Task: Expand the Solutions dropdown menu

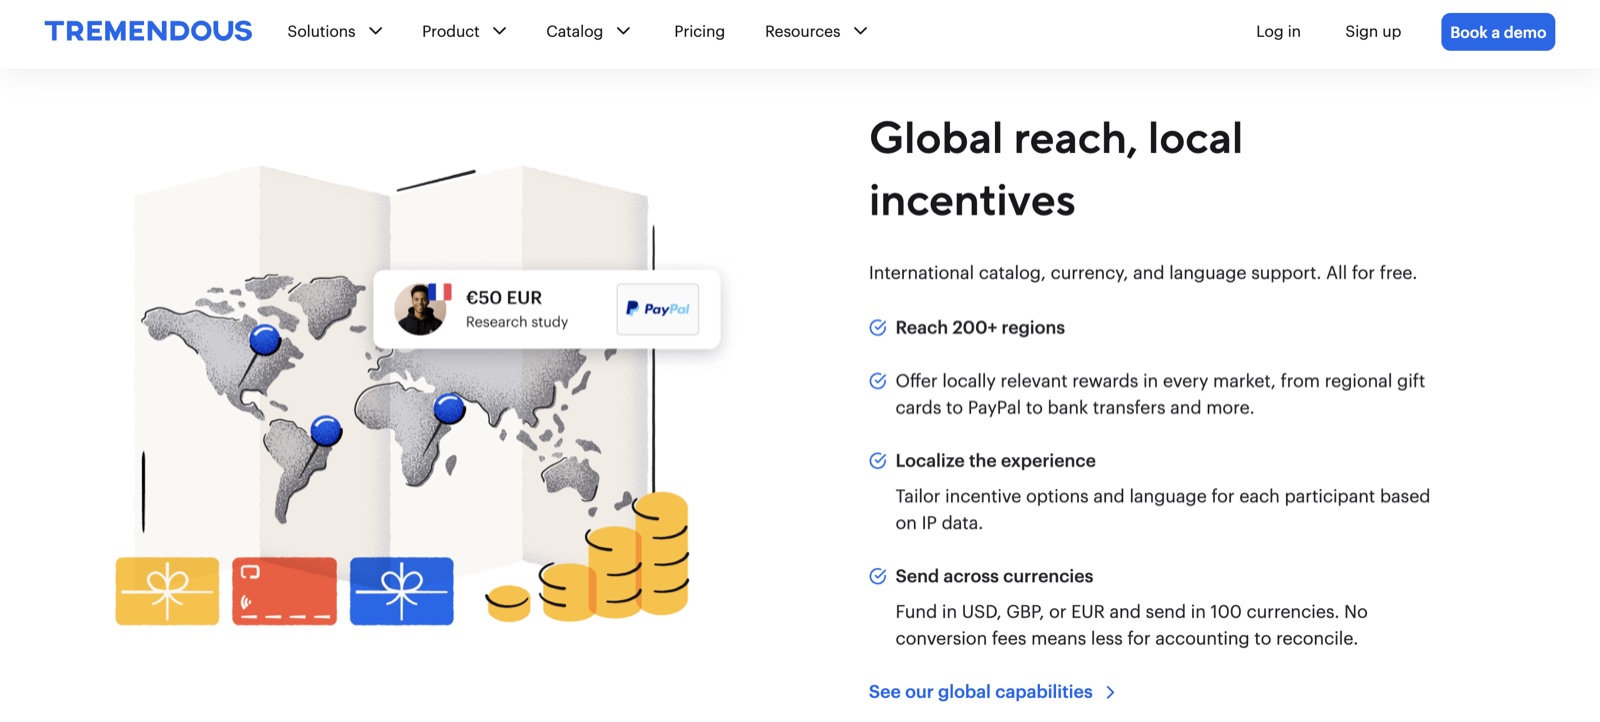Action: pyautogui.click(x=335, y=31)
